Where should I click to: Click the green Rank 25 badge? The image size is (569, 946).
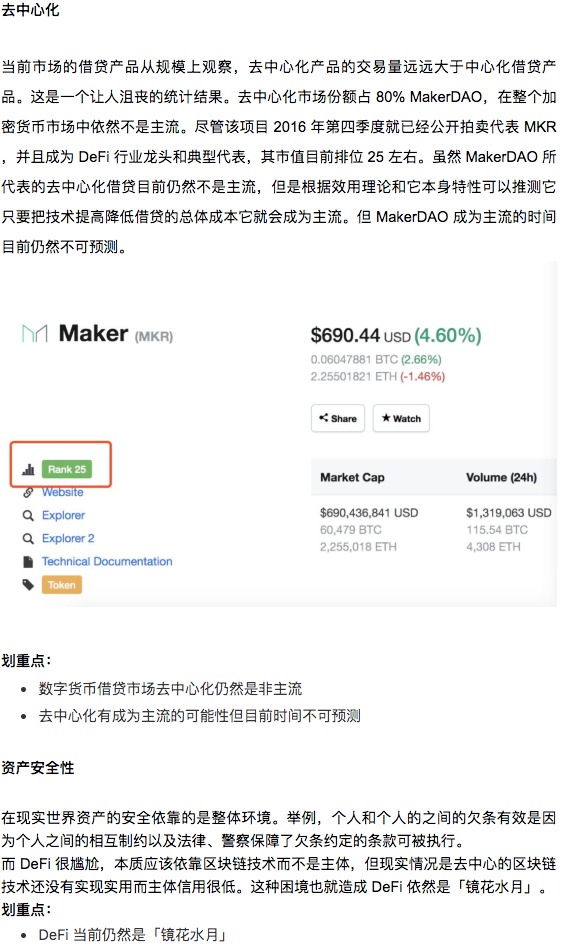[x=67, y=469]
